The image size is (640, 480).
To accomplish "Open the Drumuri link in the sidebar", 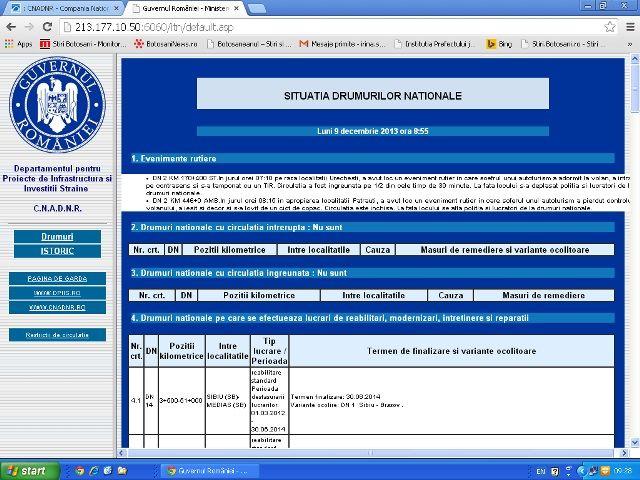I will click(x=57, y=236).
